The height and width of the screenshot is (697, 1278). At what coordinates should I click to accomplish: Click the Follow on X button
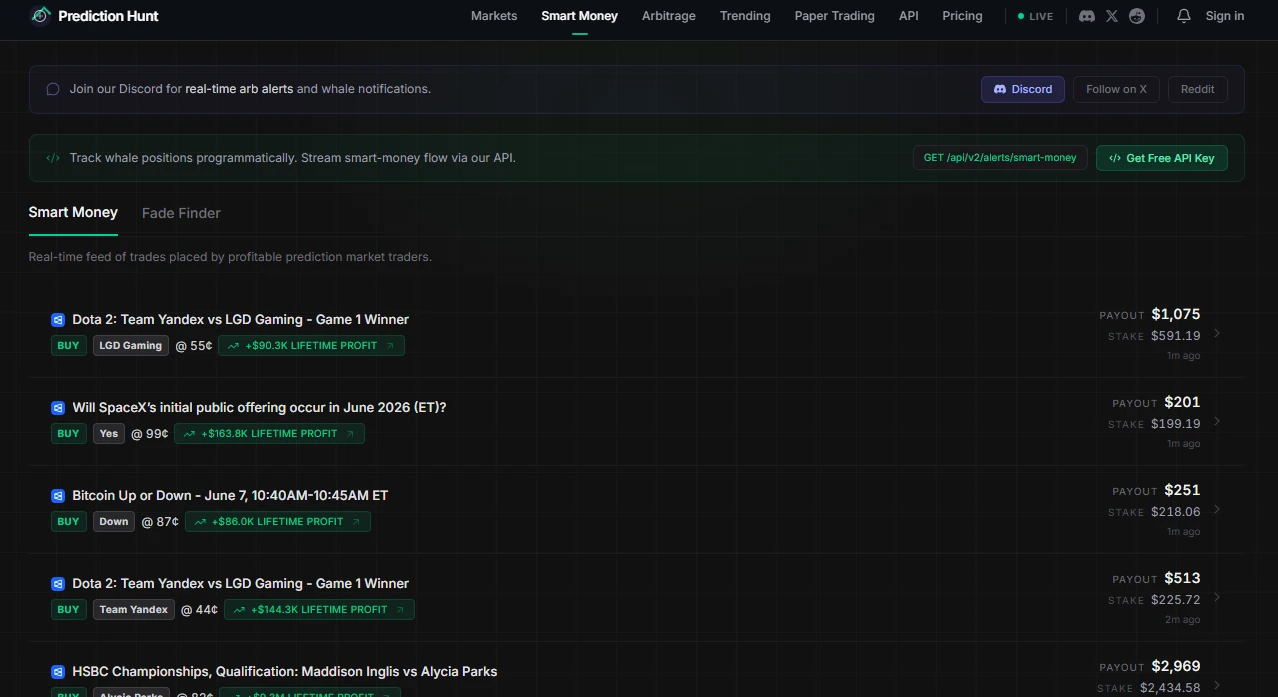[1116, 89]
